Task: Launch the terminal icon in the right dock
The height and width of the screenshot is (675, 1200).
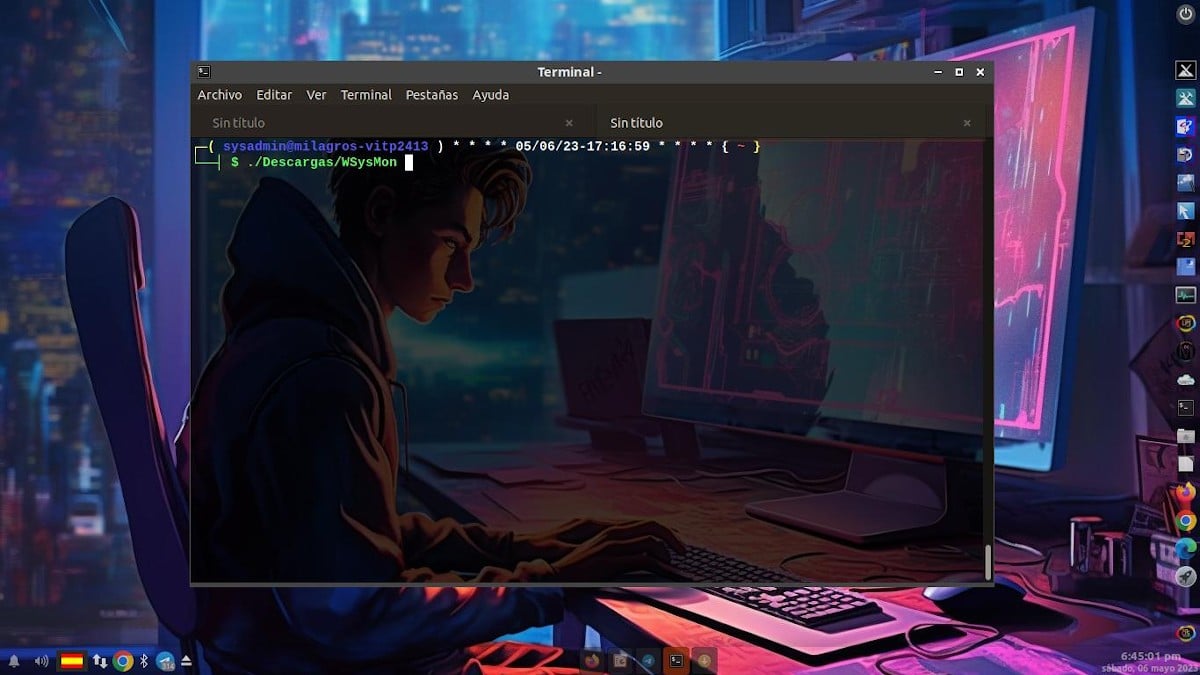Action: pyautogui.click(x=1185, y=408)
